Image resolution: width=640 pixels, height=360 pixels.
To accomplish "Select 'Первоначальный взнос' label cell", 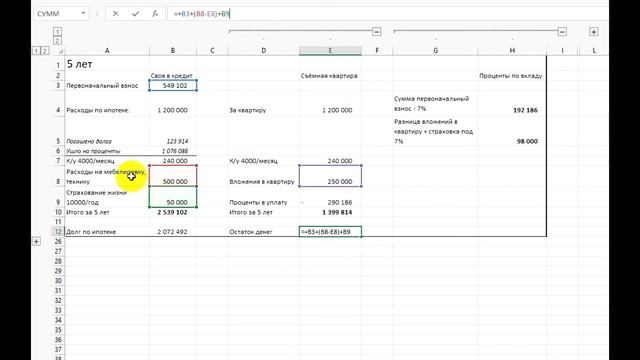I will [107, 86].
